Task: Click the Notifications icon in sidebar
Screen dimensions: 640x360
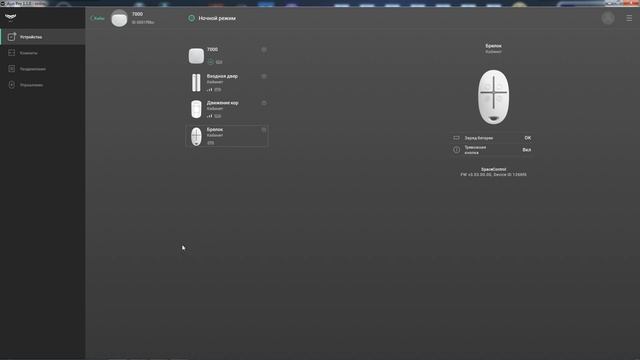Action: pyautogui.click(x=12, y=69)
